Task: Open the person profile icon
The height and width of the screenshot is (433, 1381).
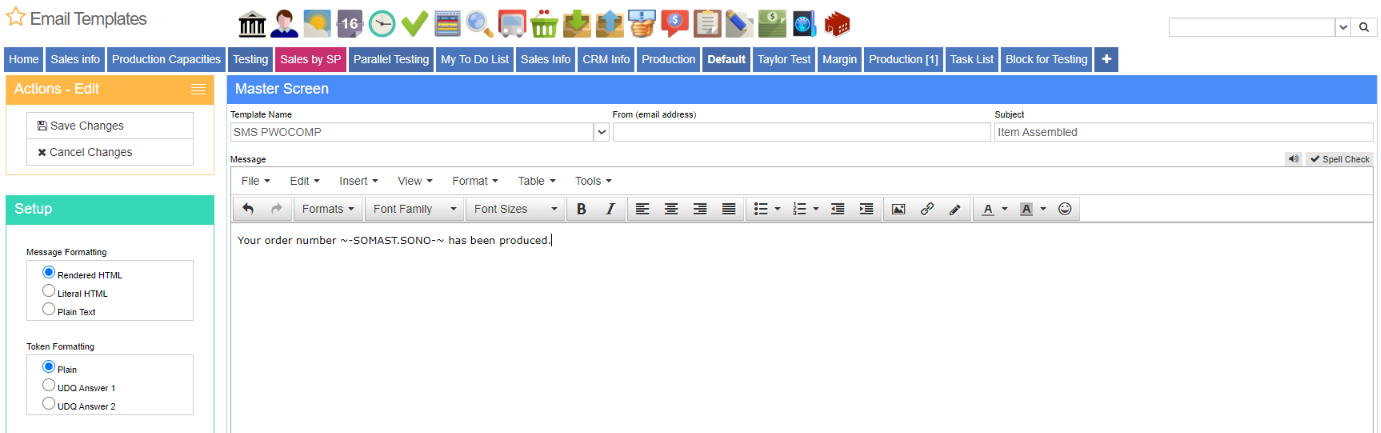Action: pyautogui.click(x=285, y=22)
